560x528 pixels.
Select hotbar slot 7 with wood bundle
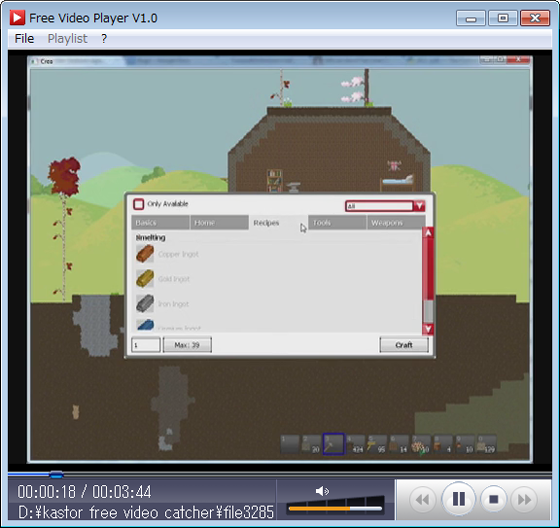click(x=421, y=444)
